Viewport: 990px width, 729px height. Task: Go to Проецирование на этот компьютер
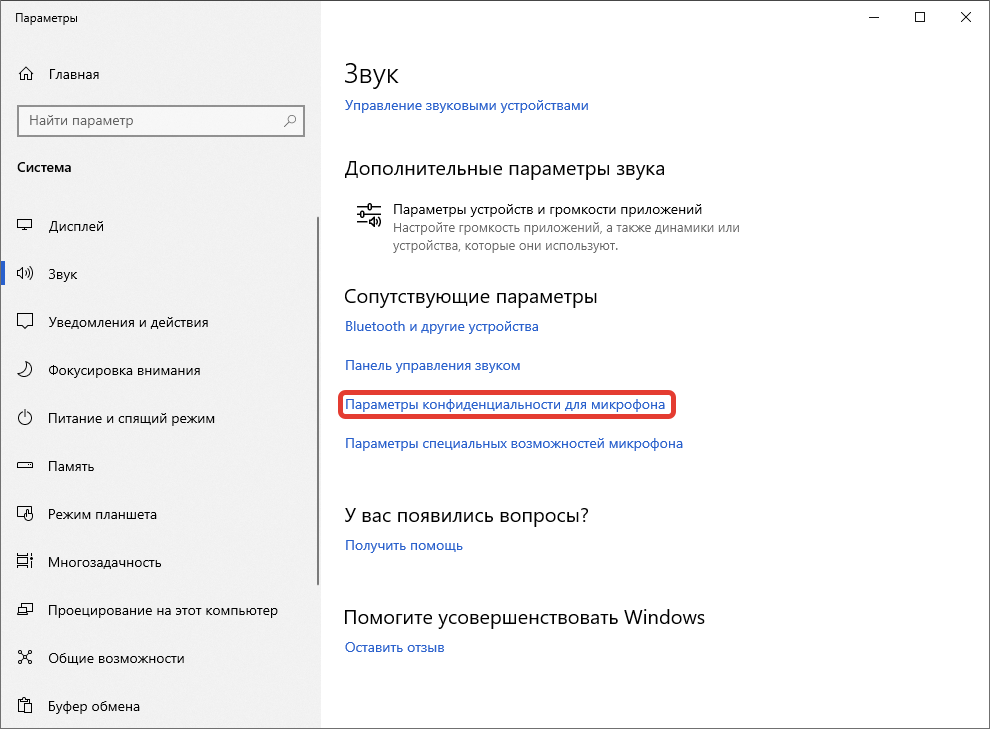(x=162, y=610)
